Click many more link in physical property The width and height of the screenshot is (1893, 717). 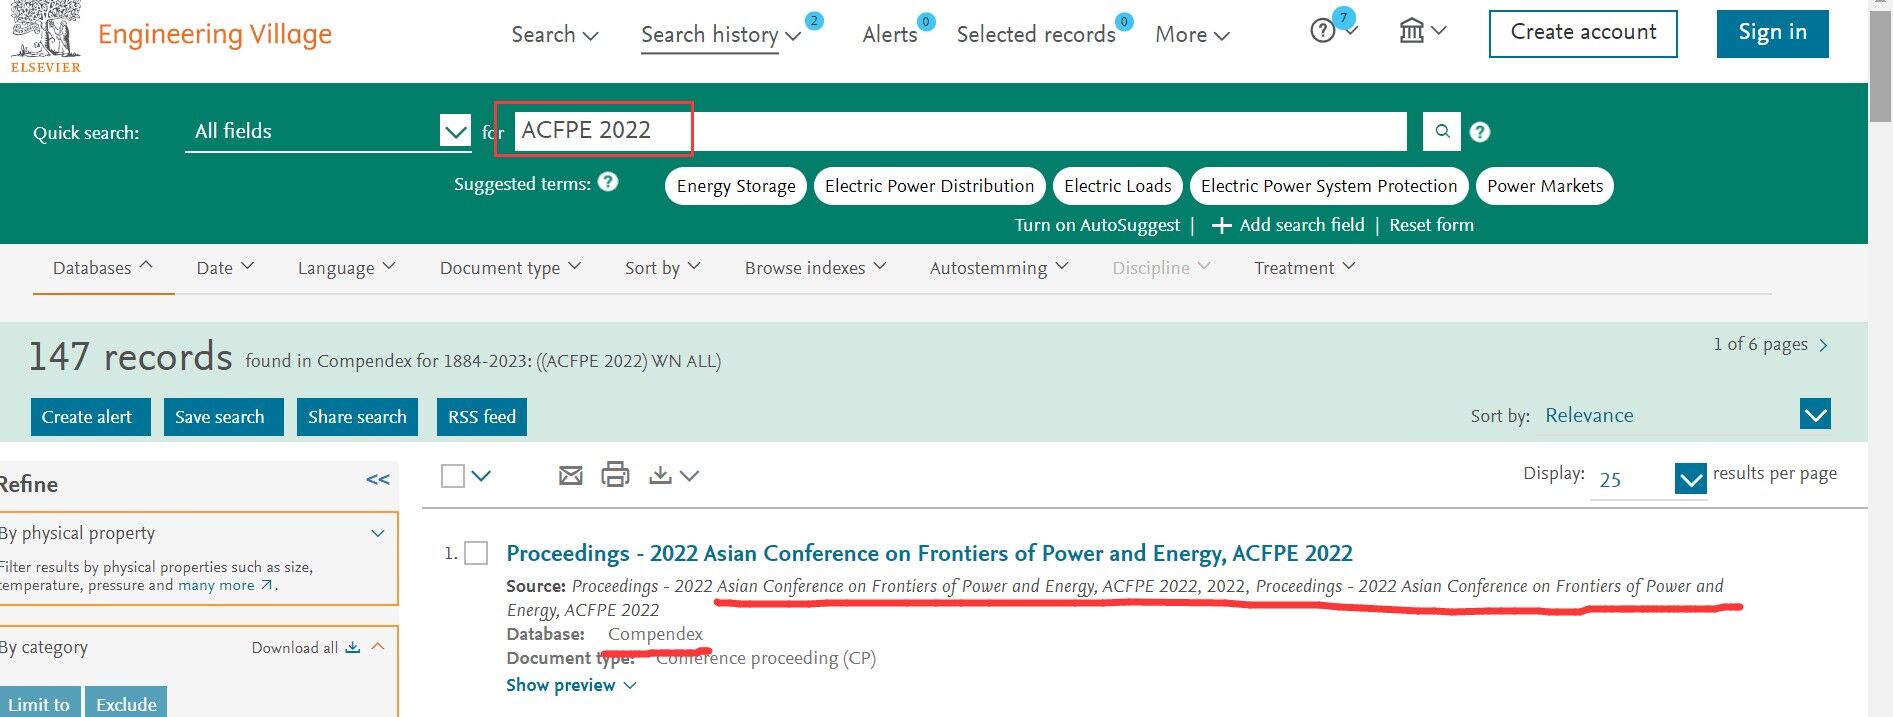click(x=216, y=585)
